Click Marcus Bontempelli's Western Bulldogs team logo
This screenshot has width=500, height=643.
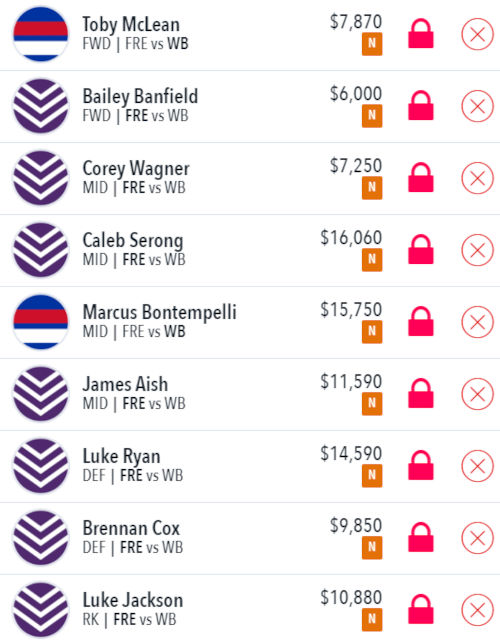(x=41, y=322)
